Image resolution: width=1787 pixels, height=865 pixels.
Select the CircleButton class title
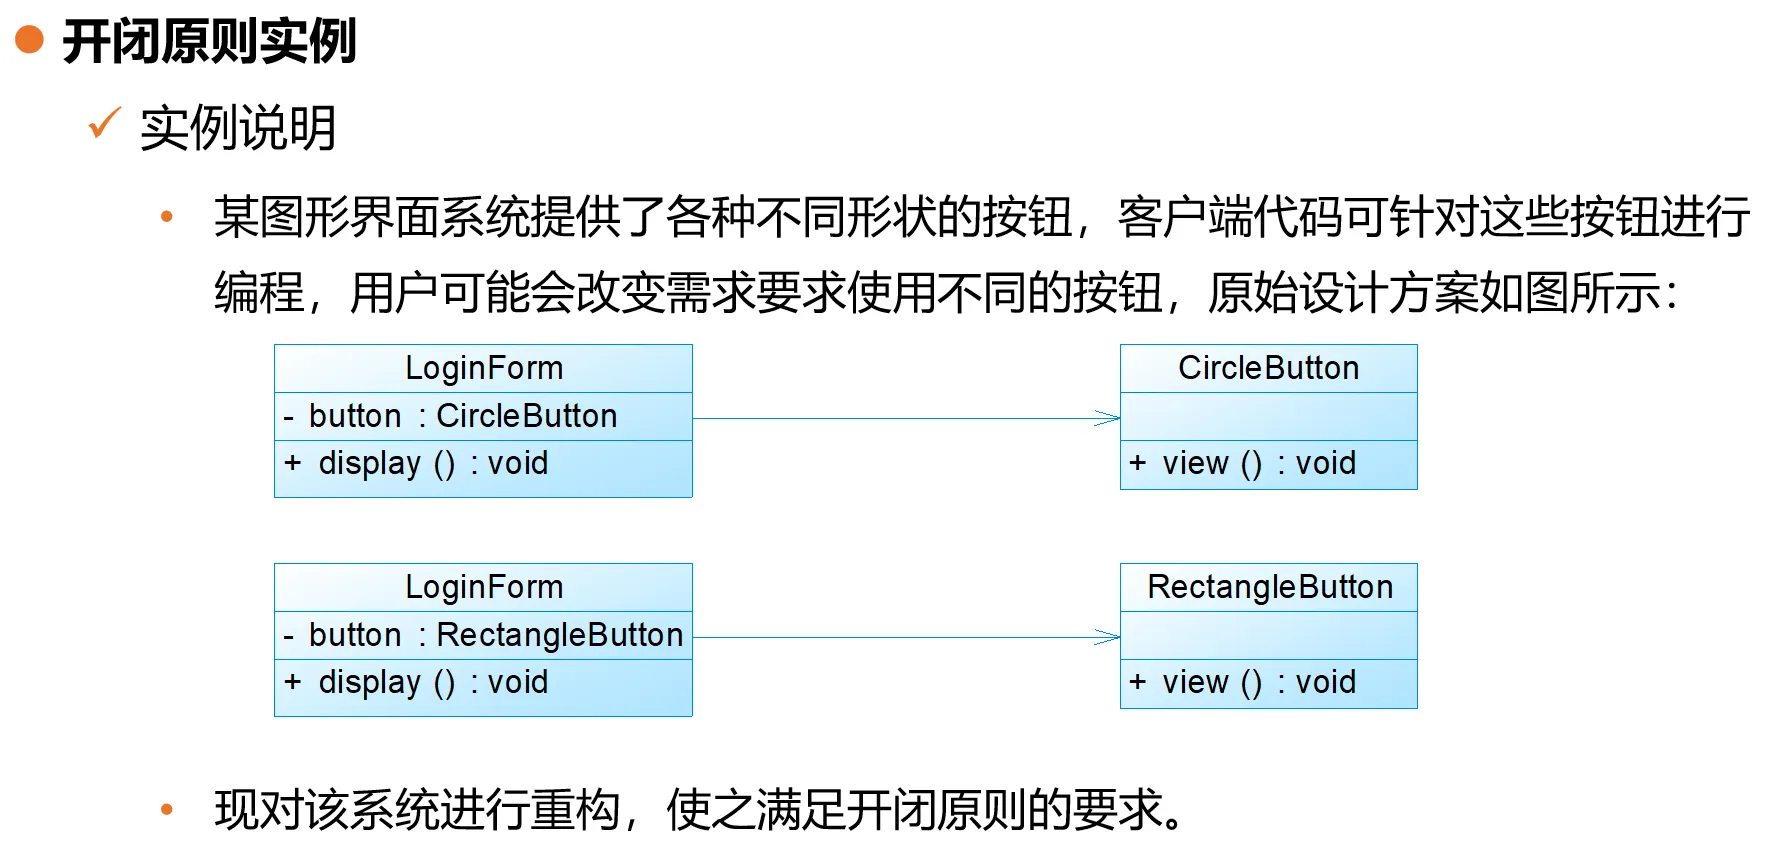(1268, 368)
